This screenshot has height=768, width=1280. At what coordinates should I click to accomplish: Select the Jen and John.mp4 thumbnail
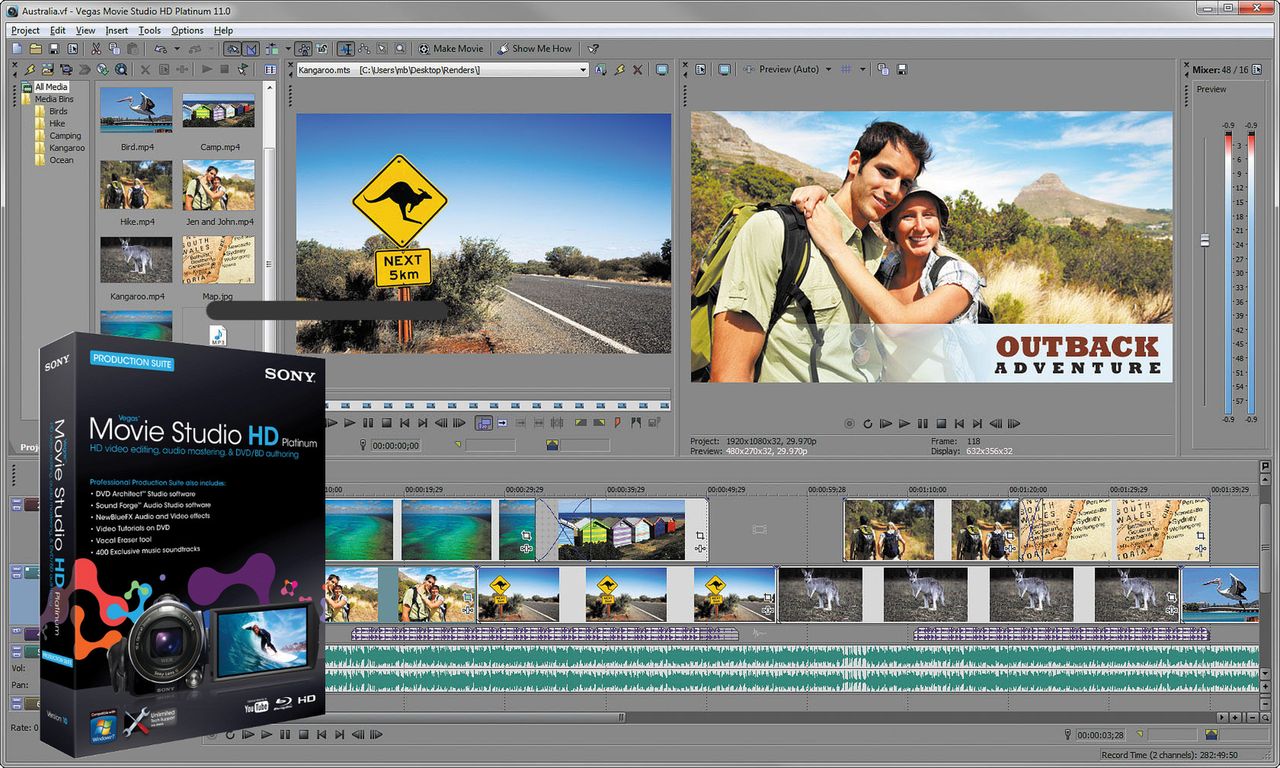click(218, 185)
